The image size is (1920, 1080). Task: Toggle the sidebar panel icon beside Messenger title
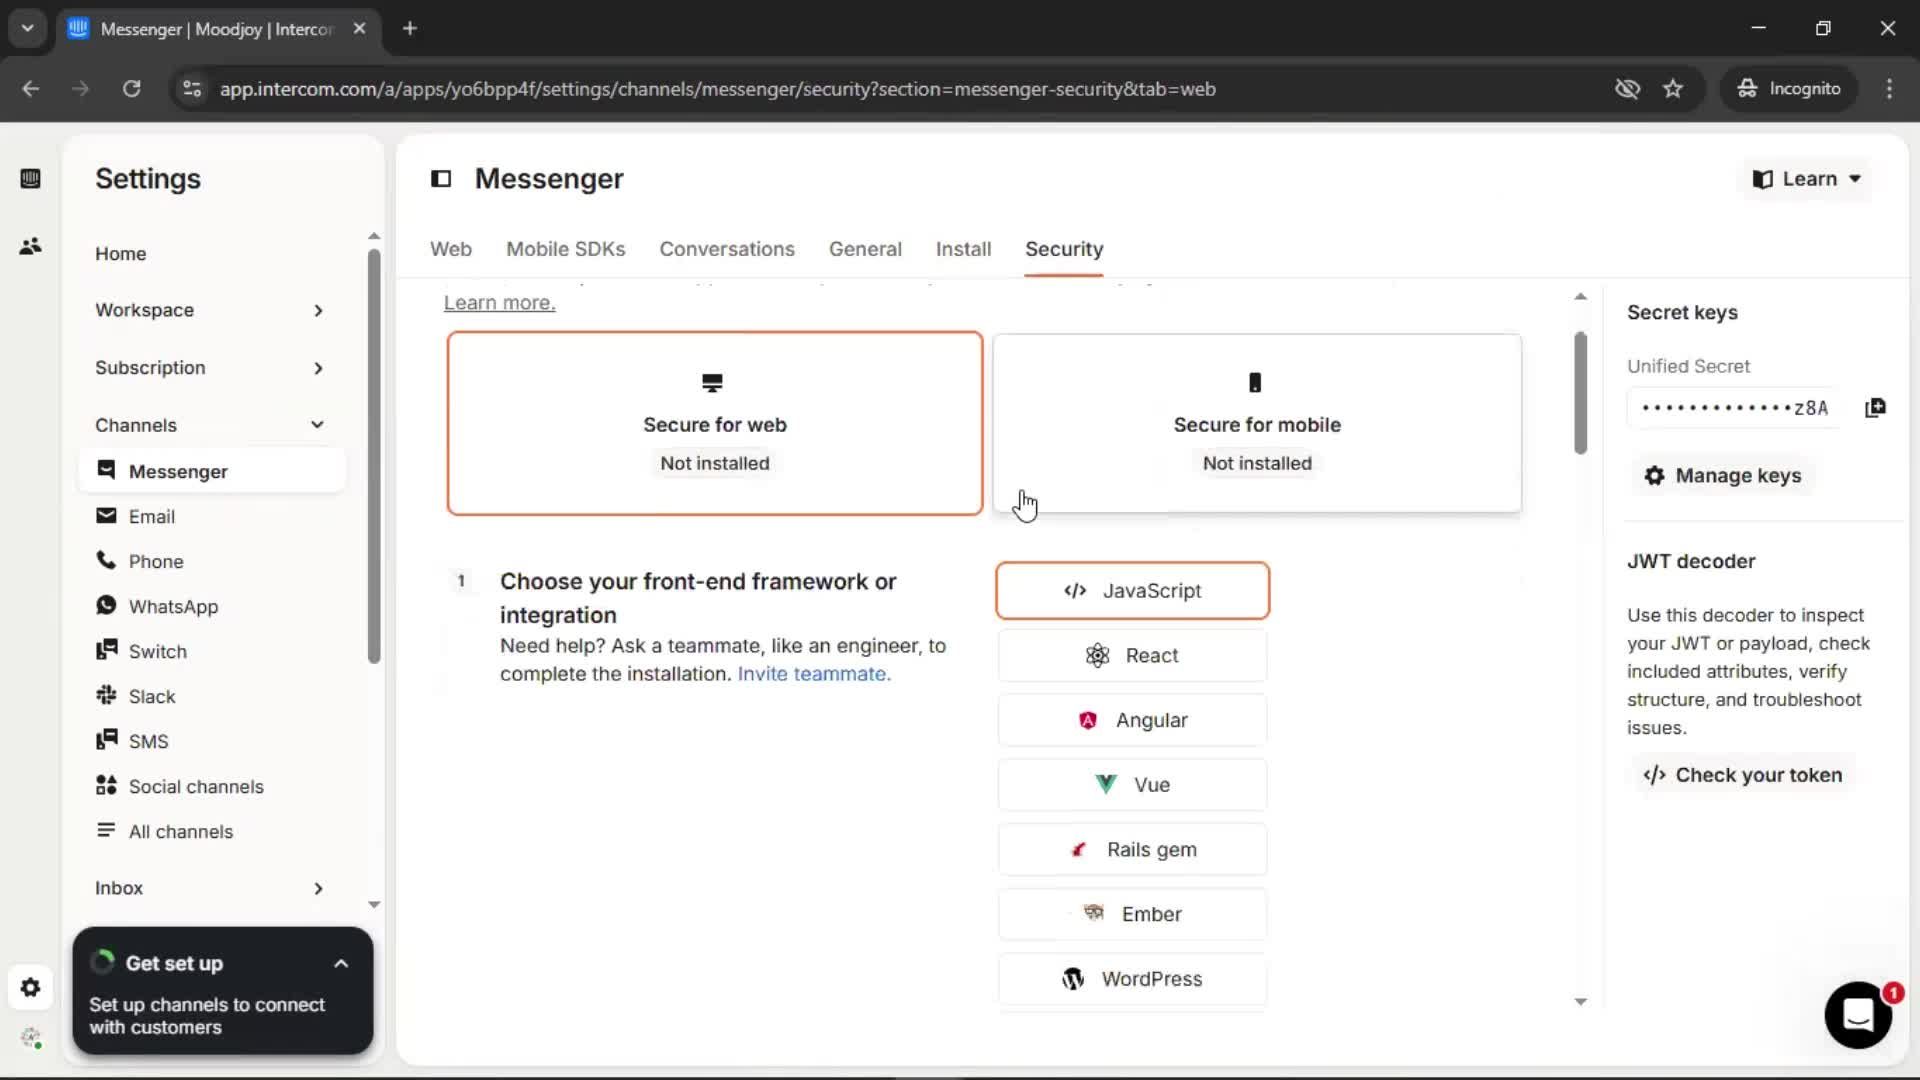click(x=441, y=179)
